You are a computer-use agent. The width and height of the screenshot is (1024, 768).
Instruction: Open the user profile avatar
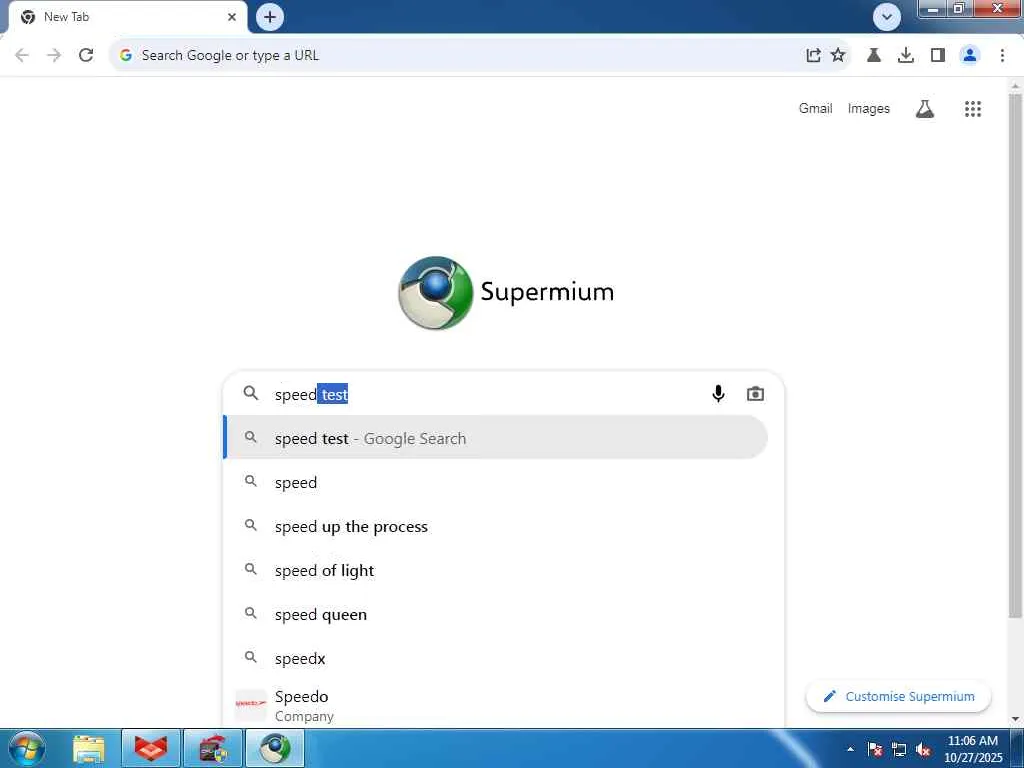pyautogui.click(x=970, y=56)
